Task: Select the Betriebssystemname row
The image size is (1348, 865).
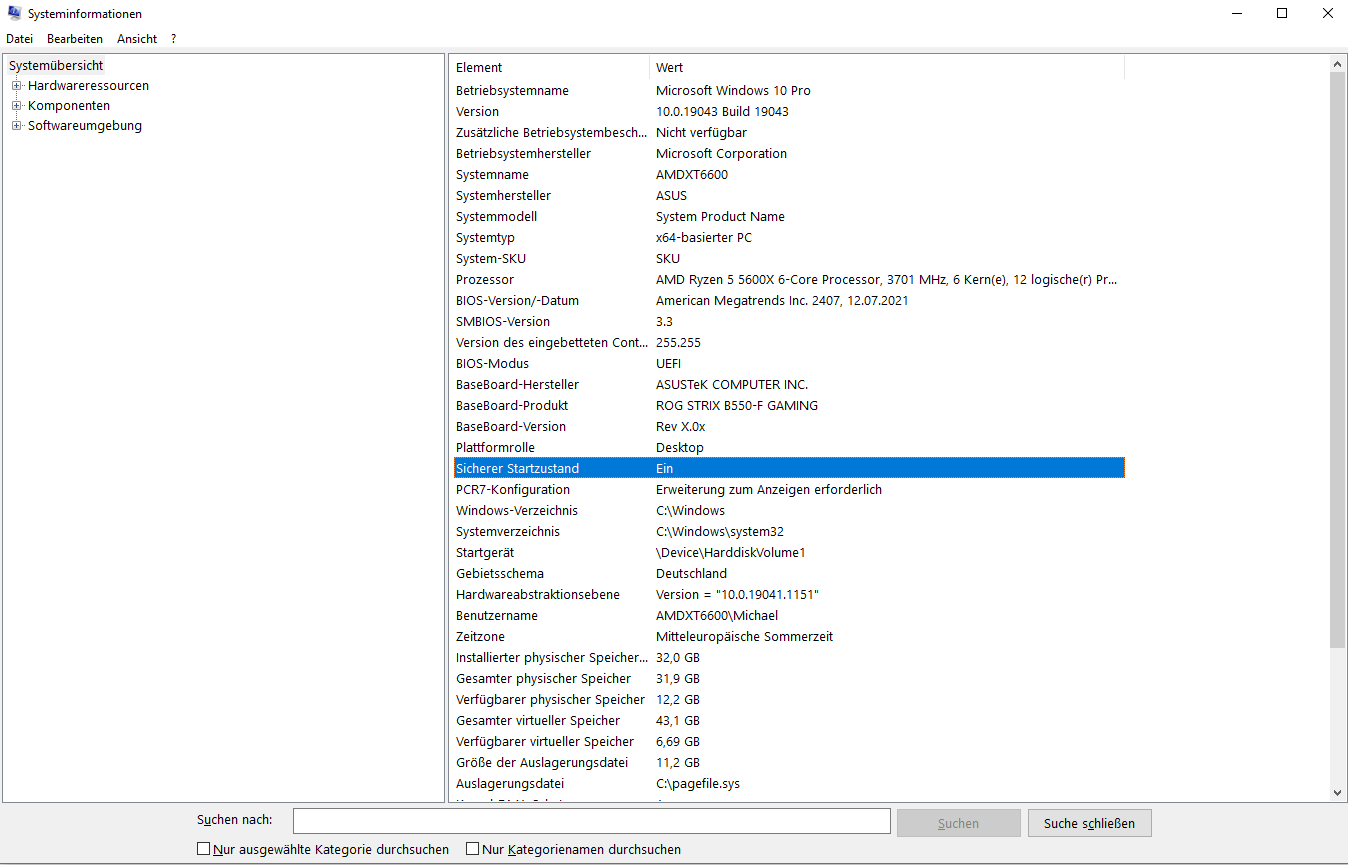Action: [x=789, y=90]
